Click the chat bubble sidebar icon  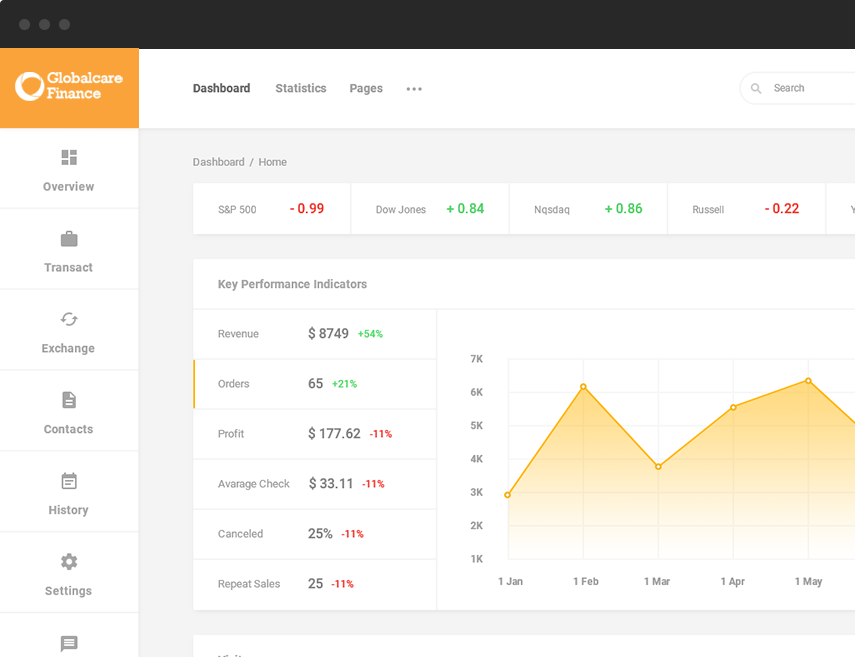point(69,643)
